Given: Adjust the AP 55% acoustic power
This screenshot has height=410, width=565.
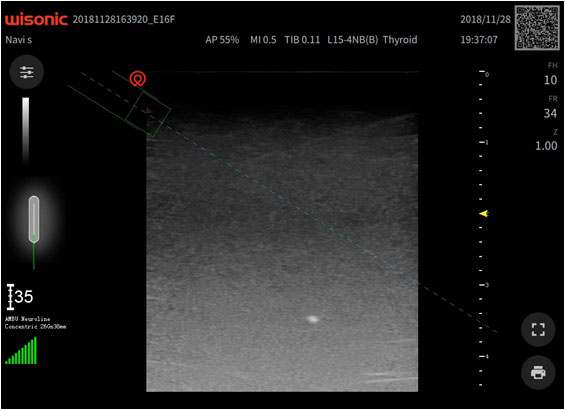Looking at the screenshot, I should click(x=222, y=40).
